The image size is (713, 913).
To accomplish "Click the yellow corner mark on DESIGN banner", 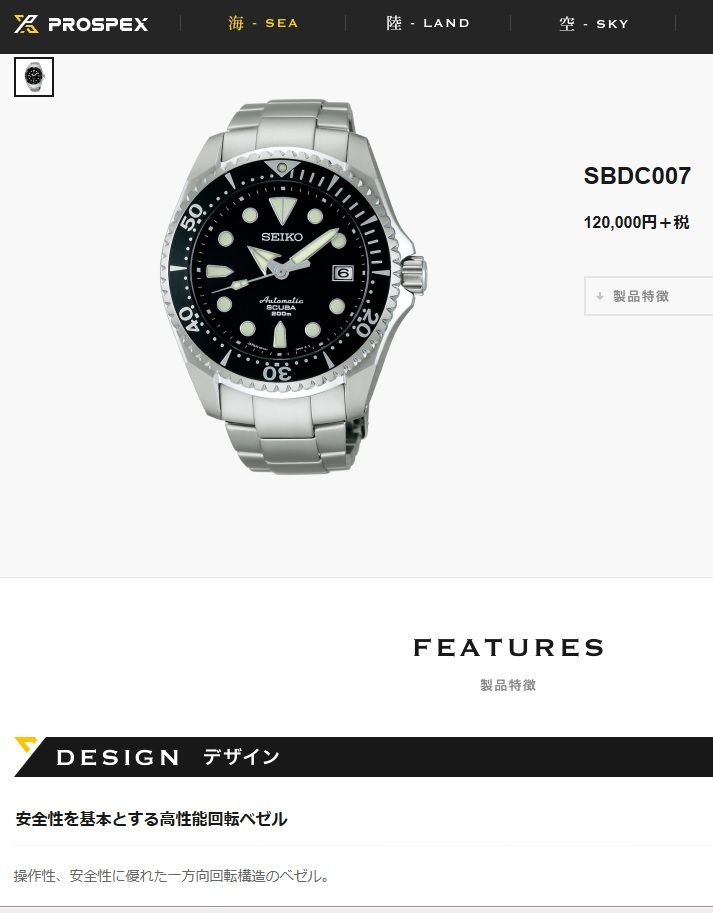I will click(x=26, y=744).
